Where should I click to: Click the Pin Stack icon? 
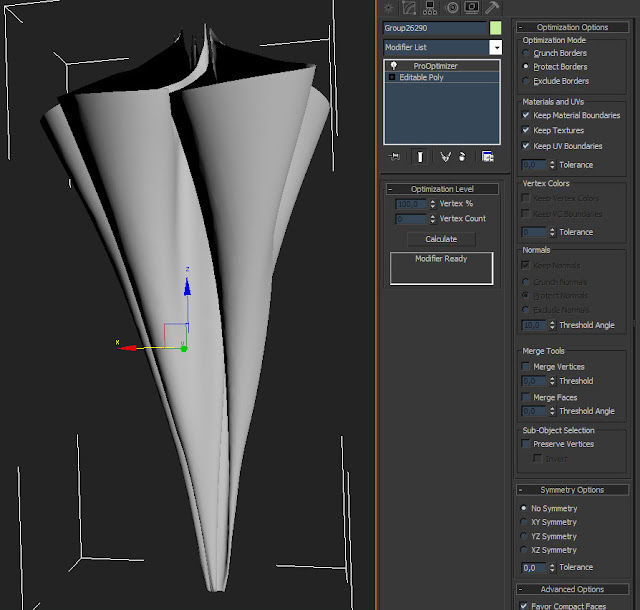point(394,157)
